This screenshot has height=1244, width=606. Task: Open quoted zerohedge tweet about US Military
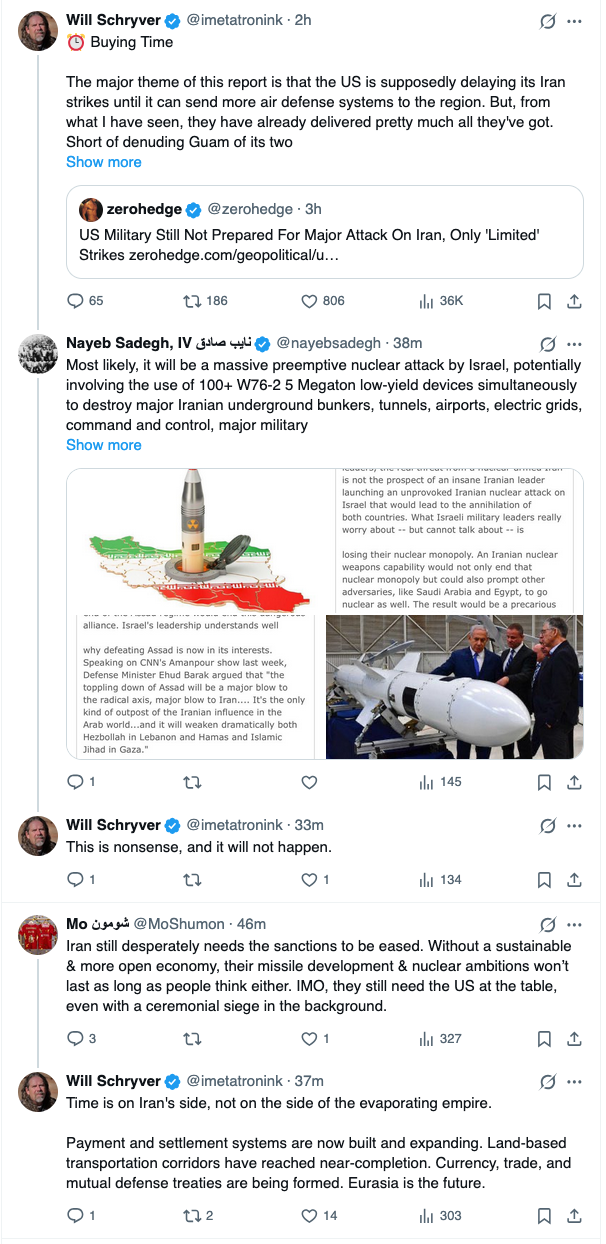click(x=325, y=232)
